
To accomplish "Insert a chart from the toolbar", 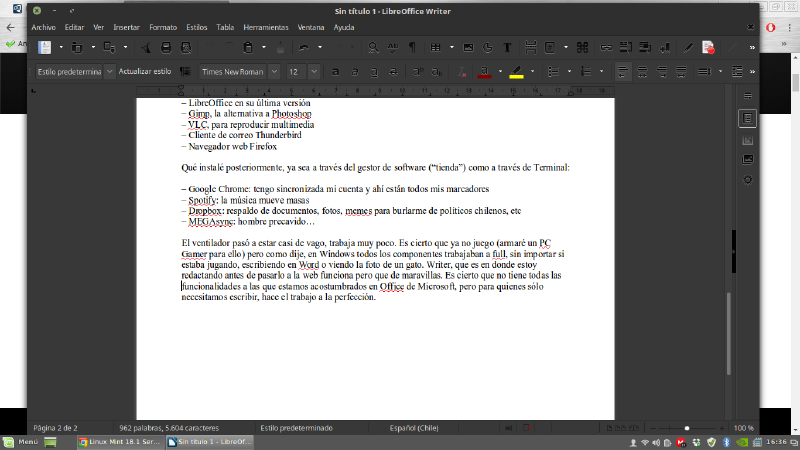I will [x=488, y=47].
